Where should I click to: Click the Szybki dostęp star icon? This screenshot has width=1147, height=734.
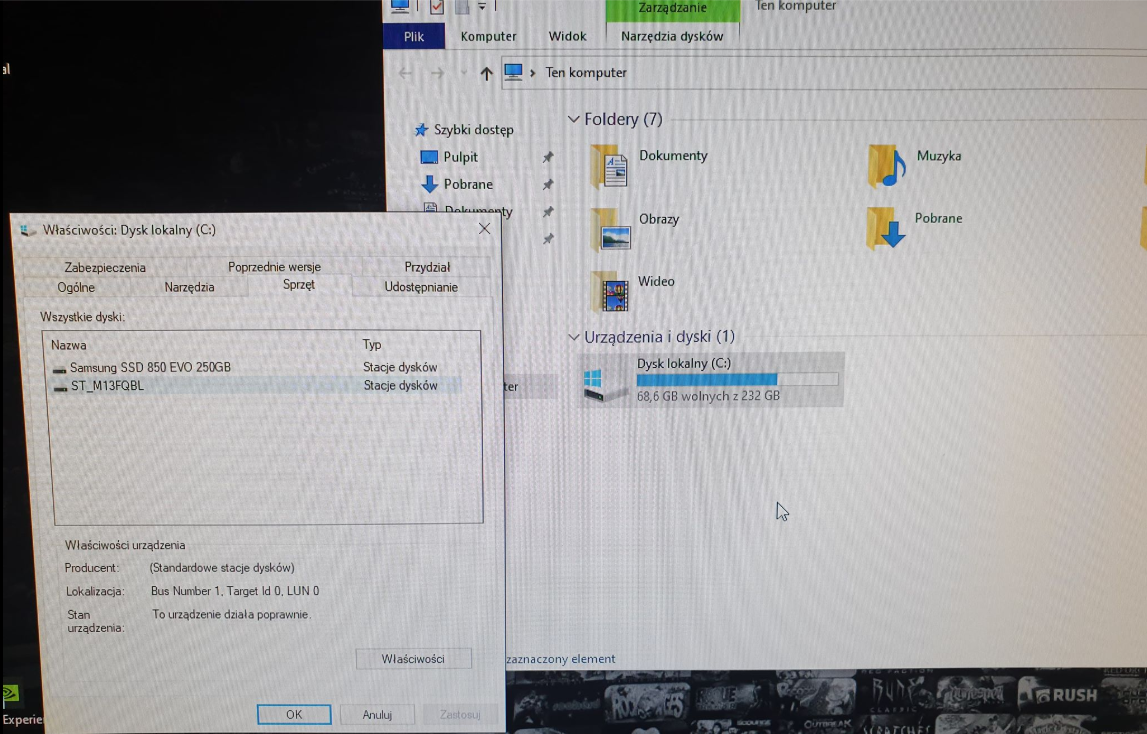[421, 130]
